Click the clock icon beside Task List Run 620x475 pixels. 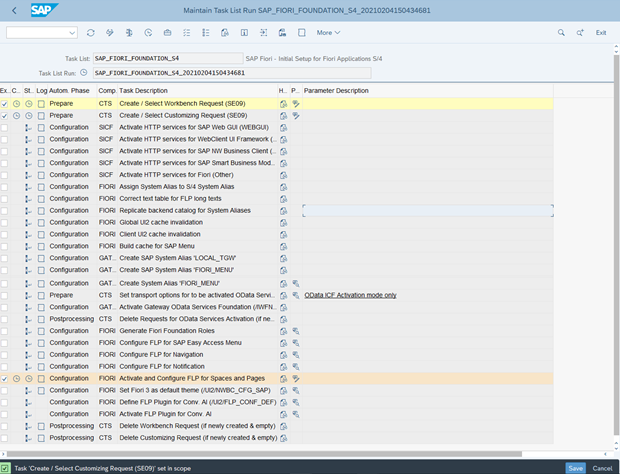[83, 73]
